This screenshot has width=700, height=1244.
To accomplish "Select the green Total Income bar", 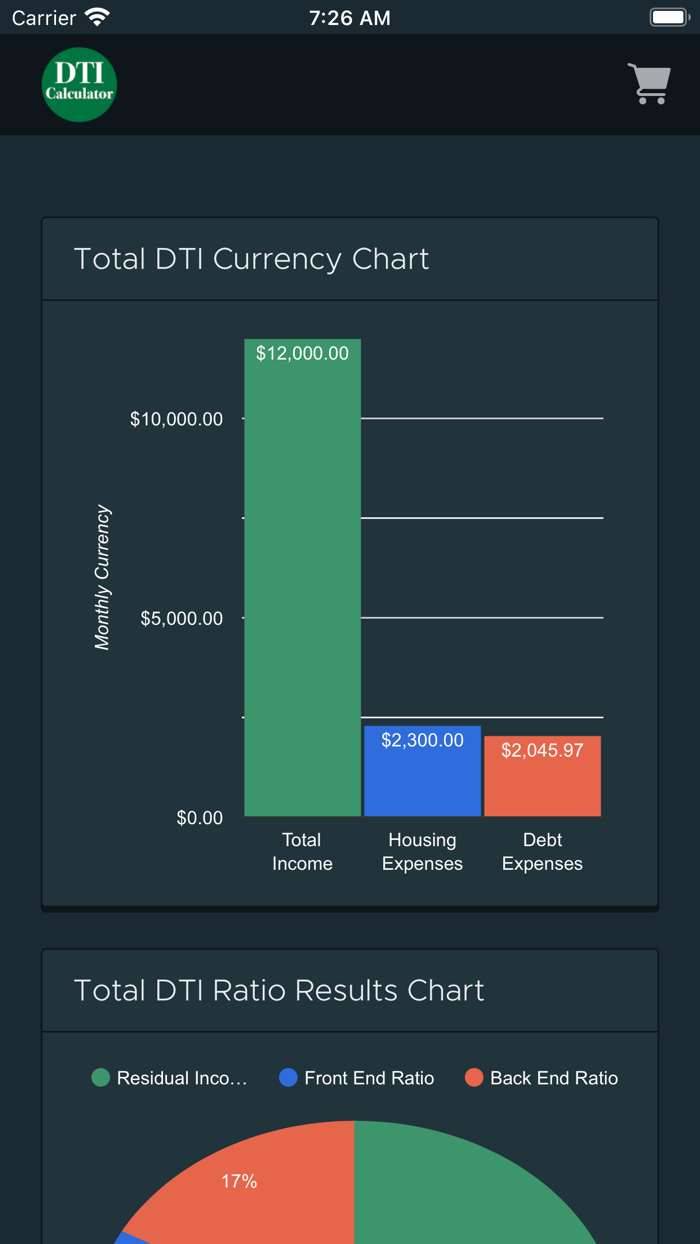I will click(302, 580).
